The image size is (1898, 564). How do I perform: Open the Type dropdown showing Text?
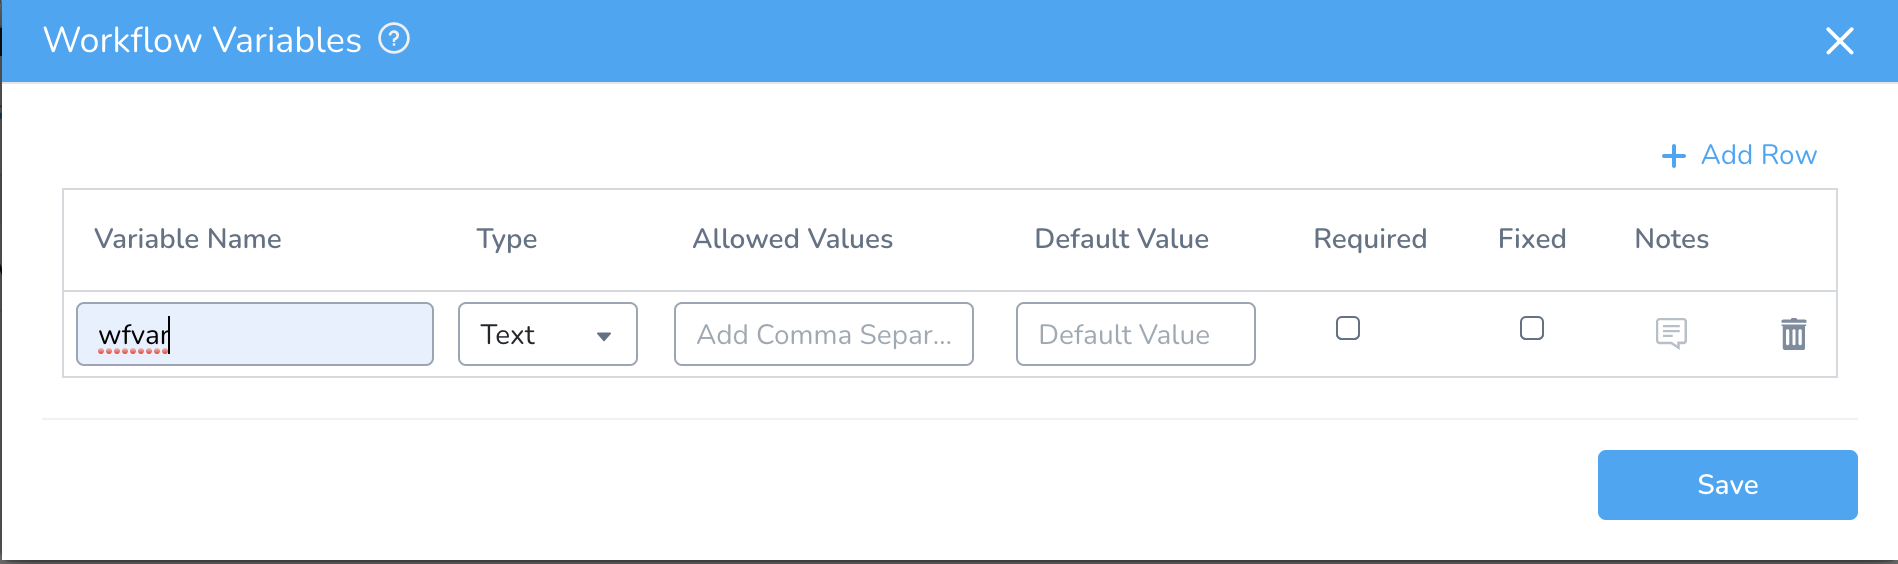pos(548,334)
